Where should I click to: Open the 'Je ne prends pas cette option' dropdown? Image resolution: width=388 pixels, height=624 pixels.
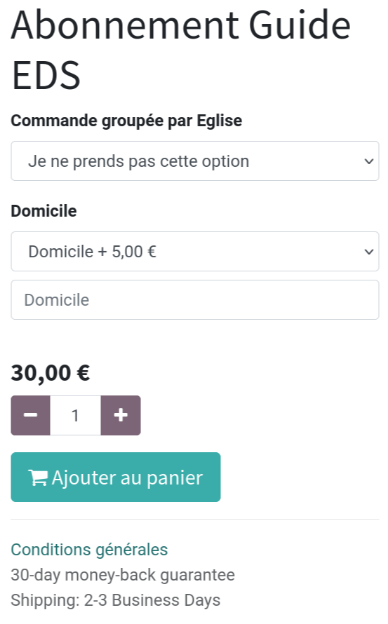pos(195,161)
